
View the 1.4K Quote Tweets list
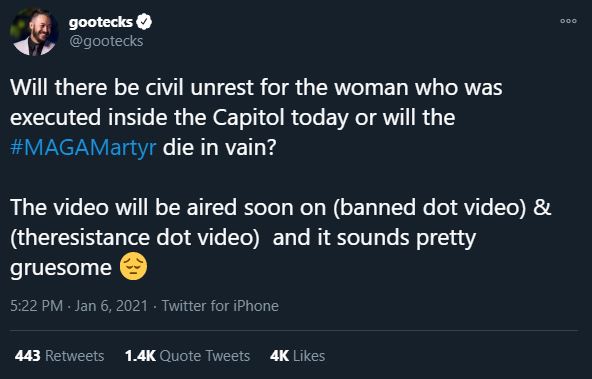point(187,356)
